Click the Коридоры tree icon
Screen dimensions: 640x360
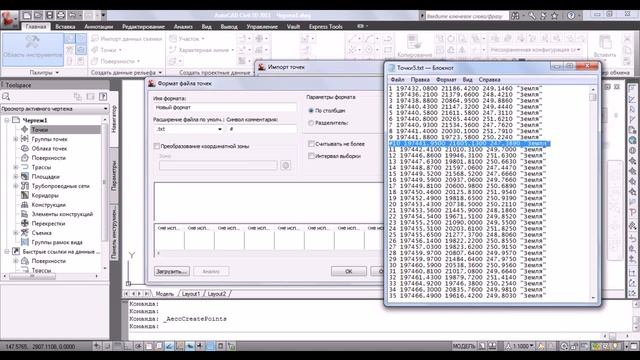pyautogui.click(x=24, y=196)
